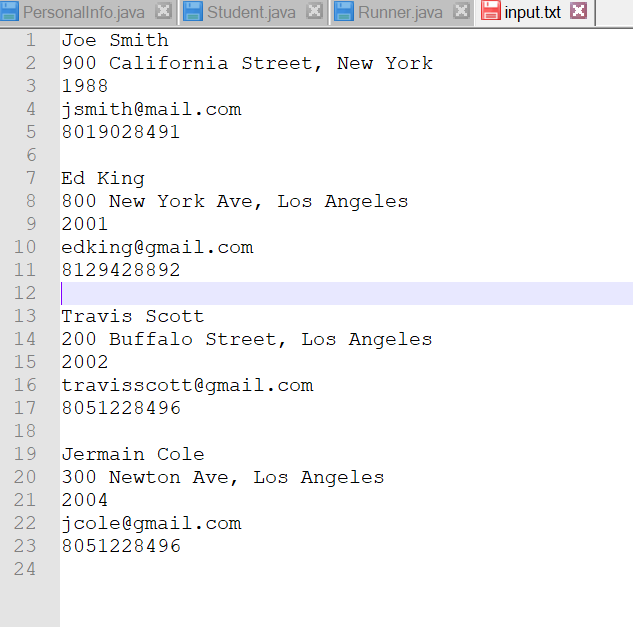Click the name 'Travis Scott'
This screenshot has width=633, height=627.
[133, 317]
